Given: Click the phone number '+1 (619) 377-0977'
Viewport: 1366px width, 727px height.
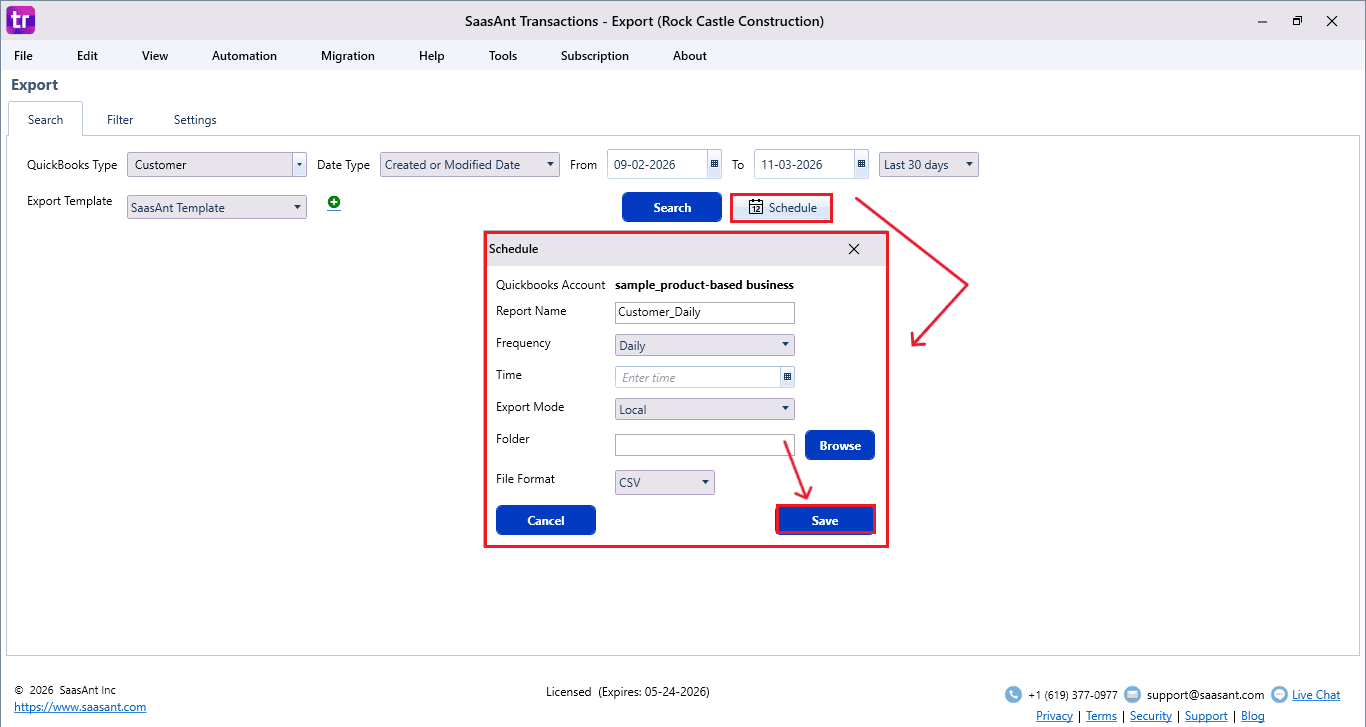Looking at the screenshot, I should (x=1073, y=695).
